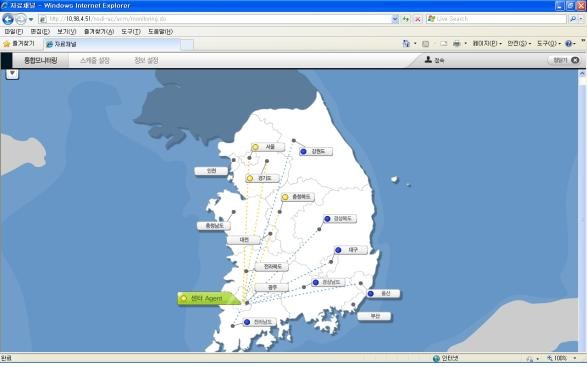Select the 자료채널 browser tab

point(111,44)
